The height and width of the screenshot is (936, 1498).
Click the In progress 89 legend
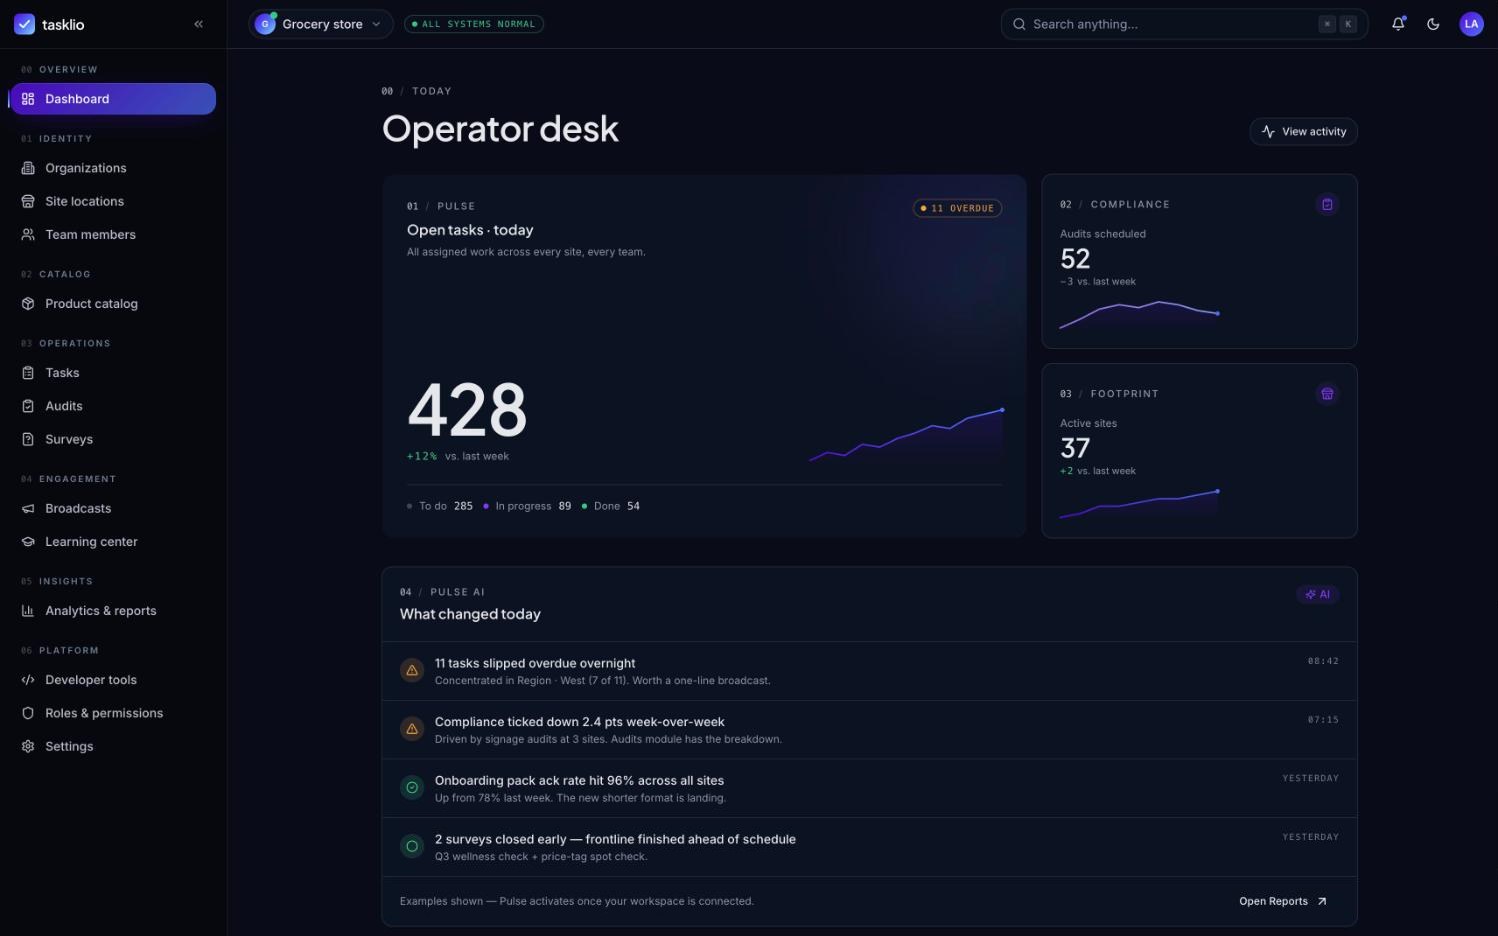pyautogui.click(x=527, y=506)
